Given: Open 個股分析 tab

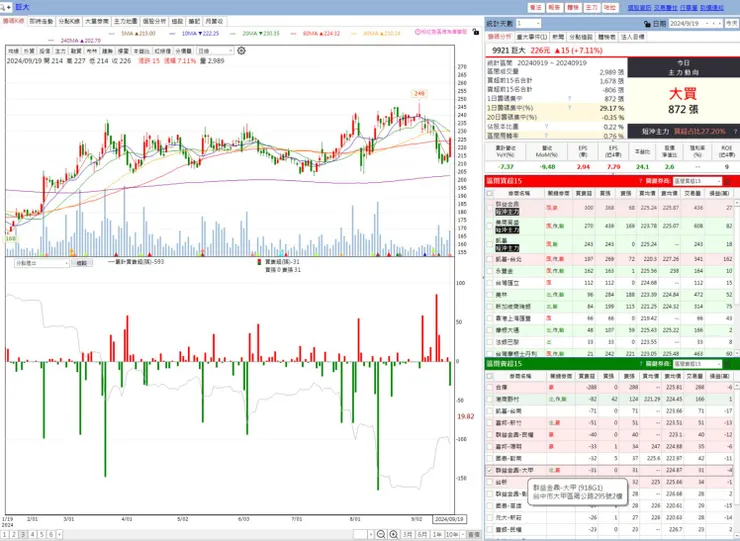Looking at the screenshot, I should tap(154, 22).
